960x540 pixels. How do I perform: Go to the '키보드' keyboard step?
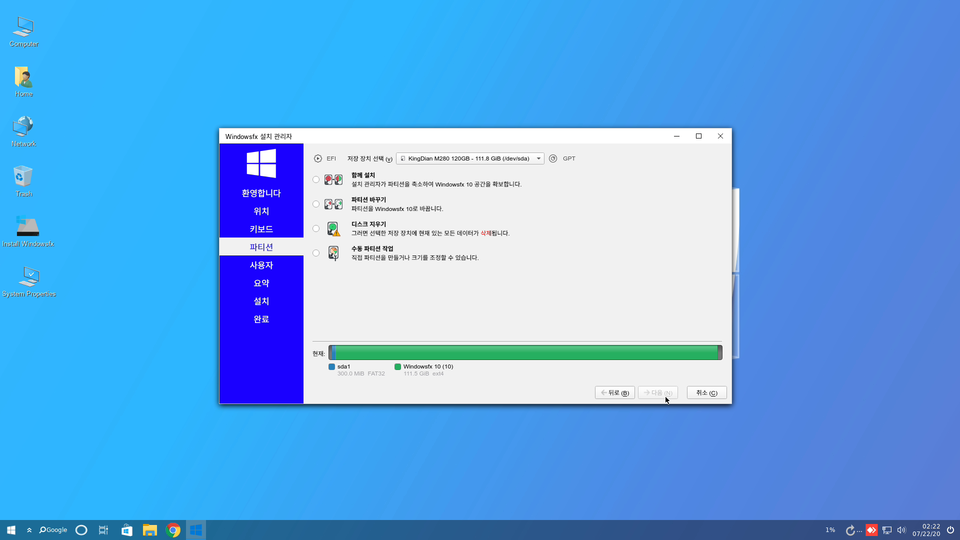point(261,229)
